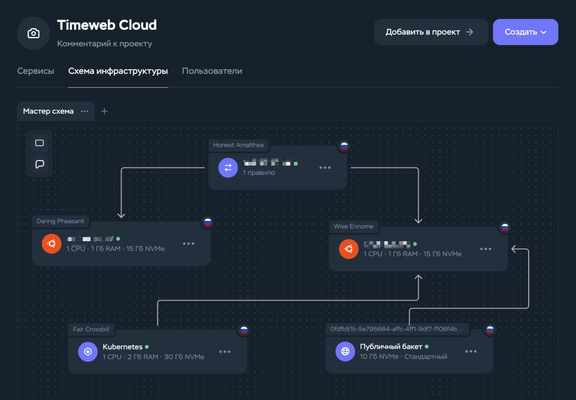The height and width of the screenshot is (400, 576).
Task: Open three-dot menu on Публичный бакет node
Action: pos(471,352)
